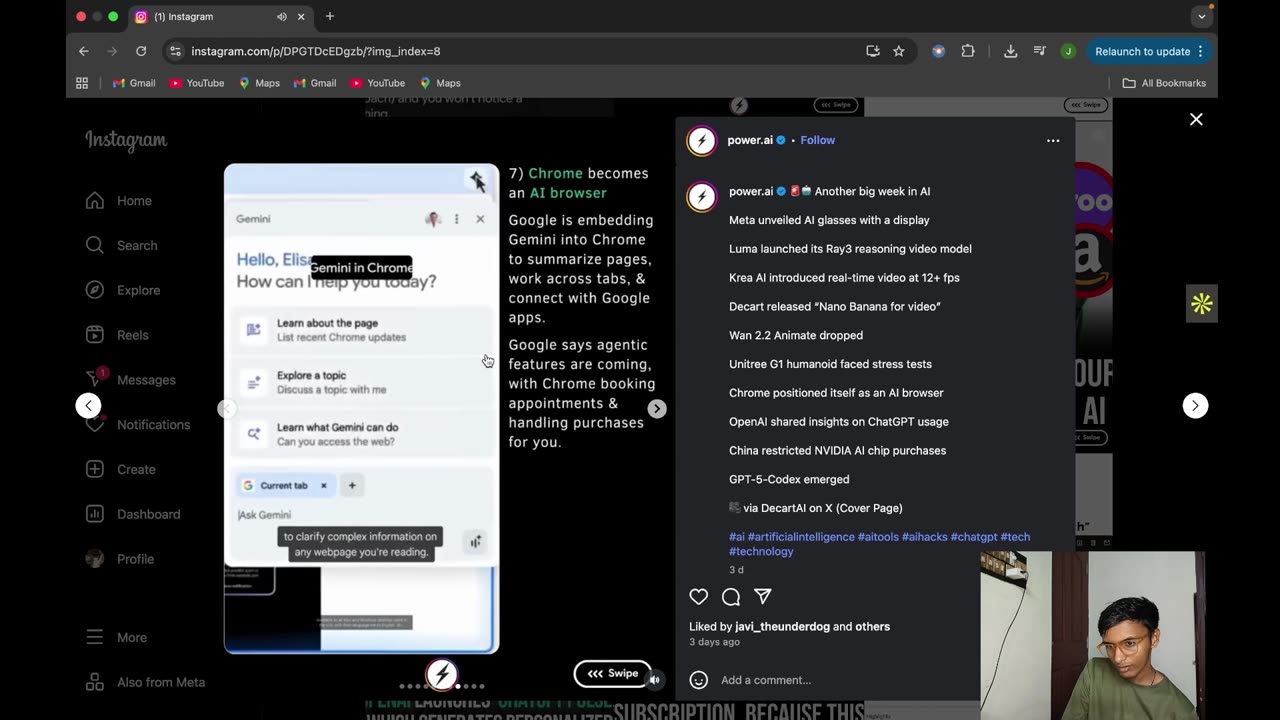1280x720 pixels.
Task: Focus the Add a comment field
Action: 766,680
